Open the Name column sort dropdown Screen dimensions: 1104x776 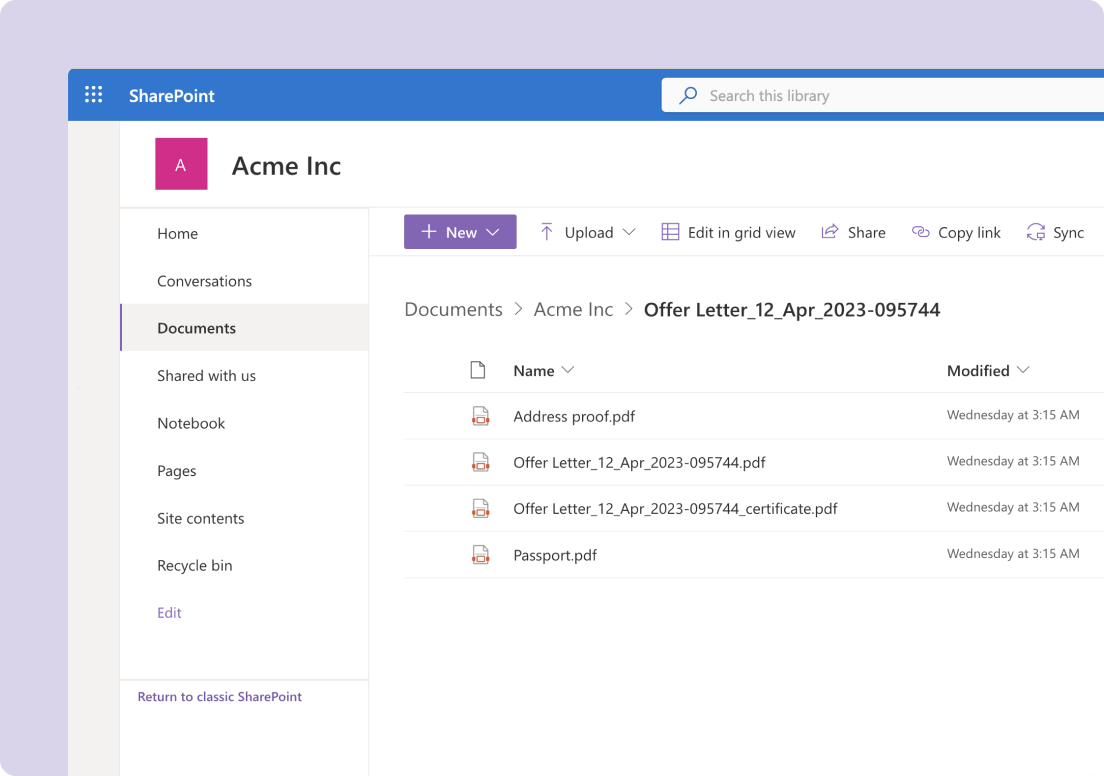(x=568, y=370)
